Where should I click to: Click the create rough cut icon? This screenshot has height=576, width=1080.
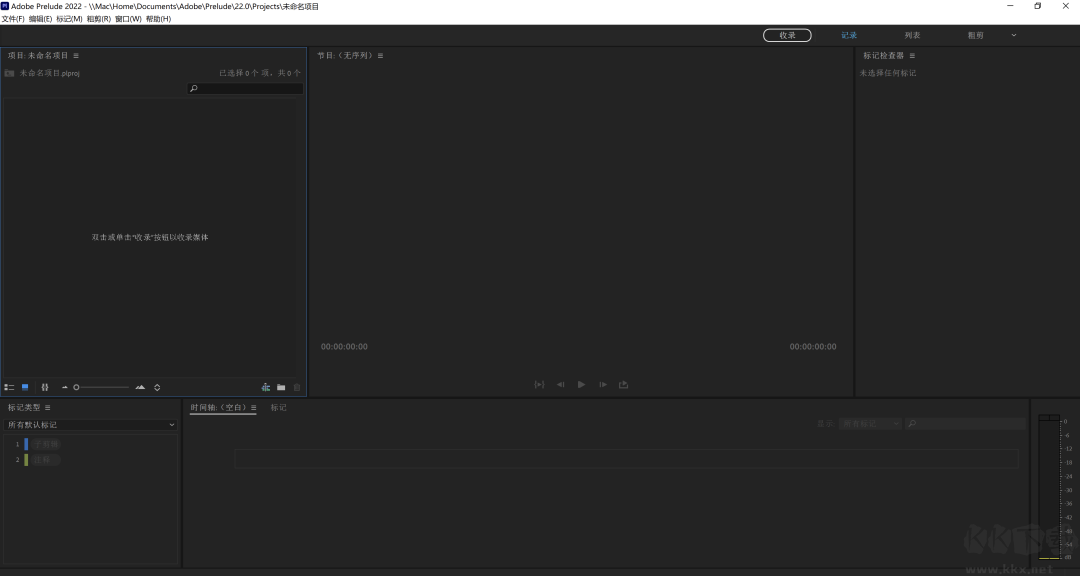coord(266,387)
